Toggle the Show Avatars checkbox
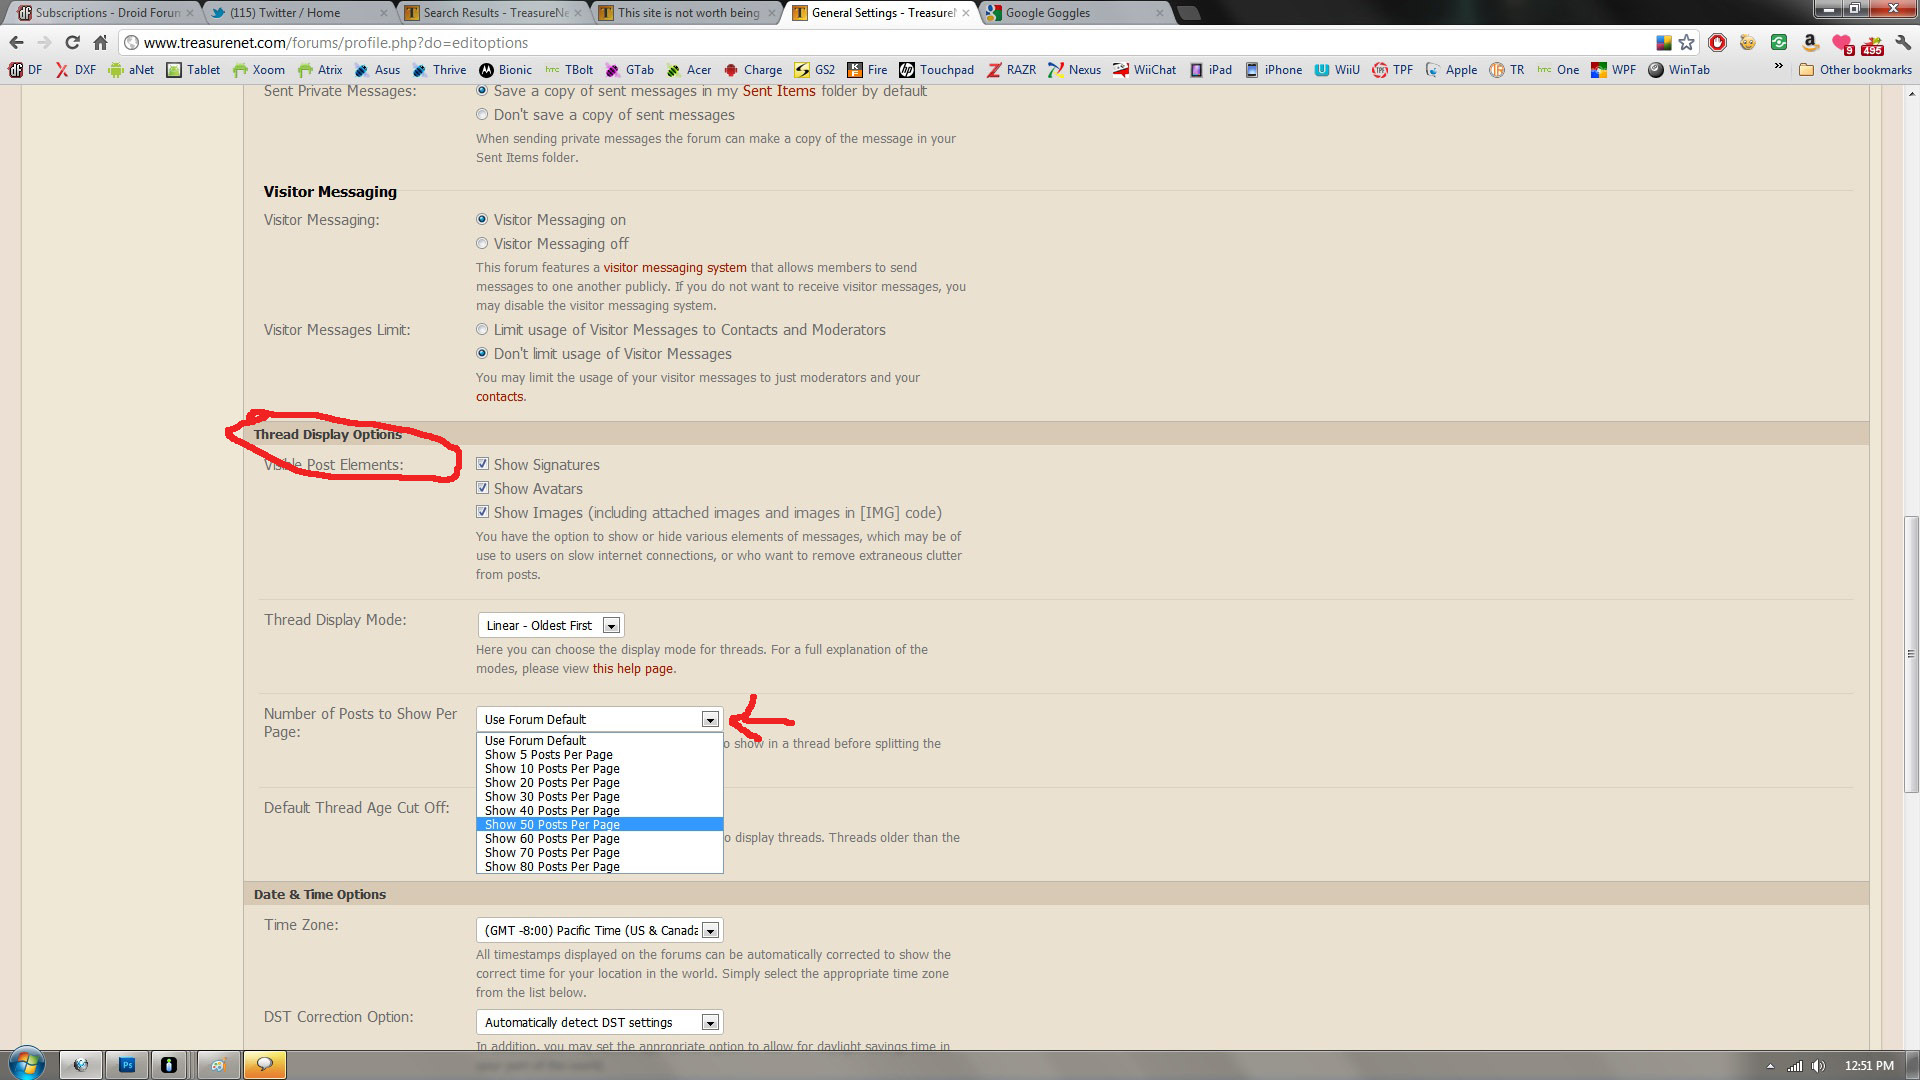 pyautogui.click(x=482, y=488)
